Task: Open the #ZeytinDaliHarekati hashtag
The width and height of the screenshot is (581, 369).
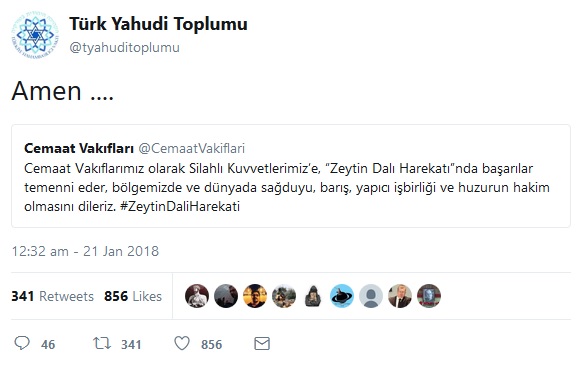Action: [180, 206]
